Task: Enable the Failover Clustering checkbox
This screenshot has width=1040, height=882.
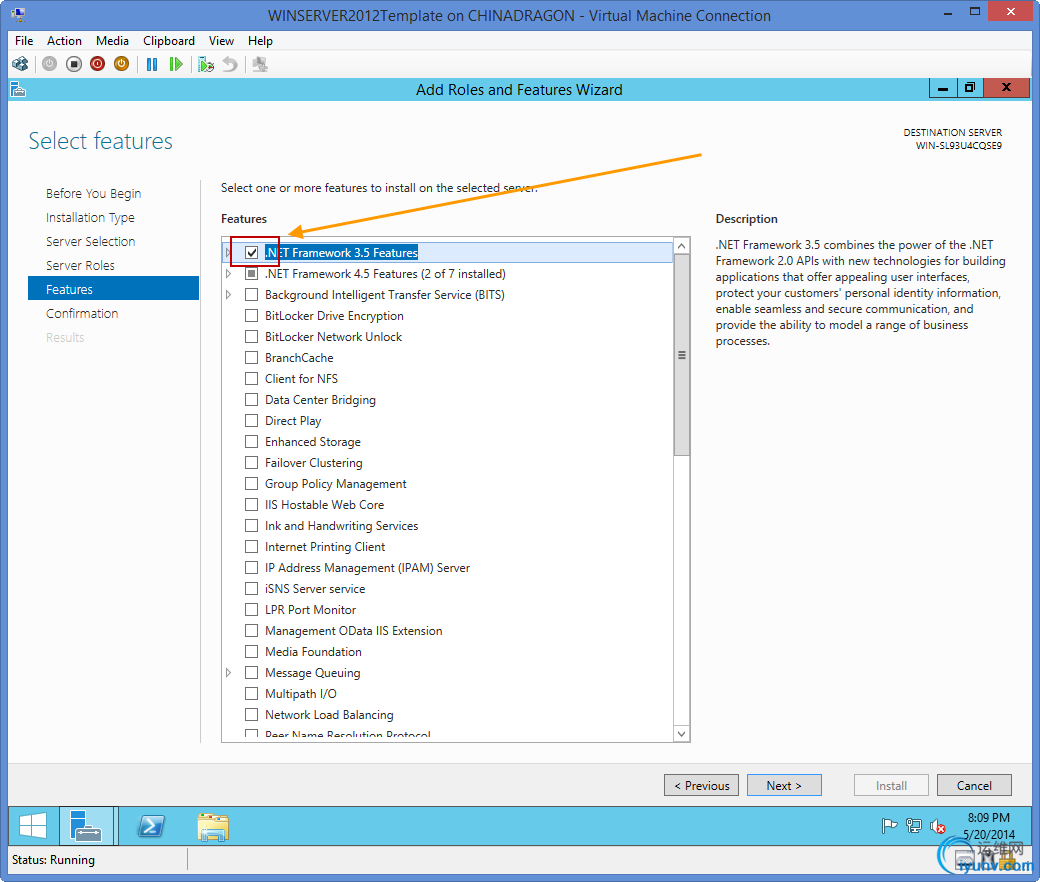Action: point(251,463)
